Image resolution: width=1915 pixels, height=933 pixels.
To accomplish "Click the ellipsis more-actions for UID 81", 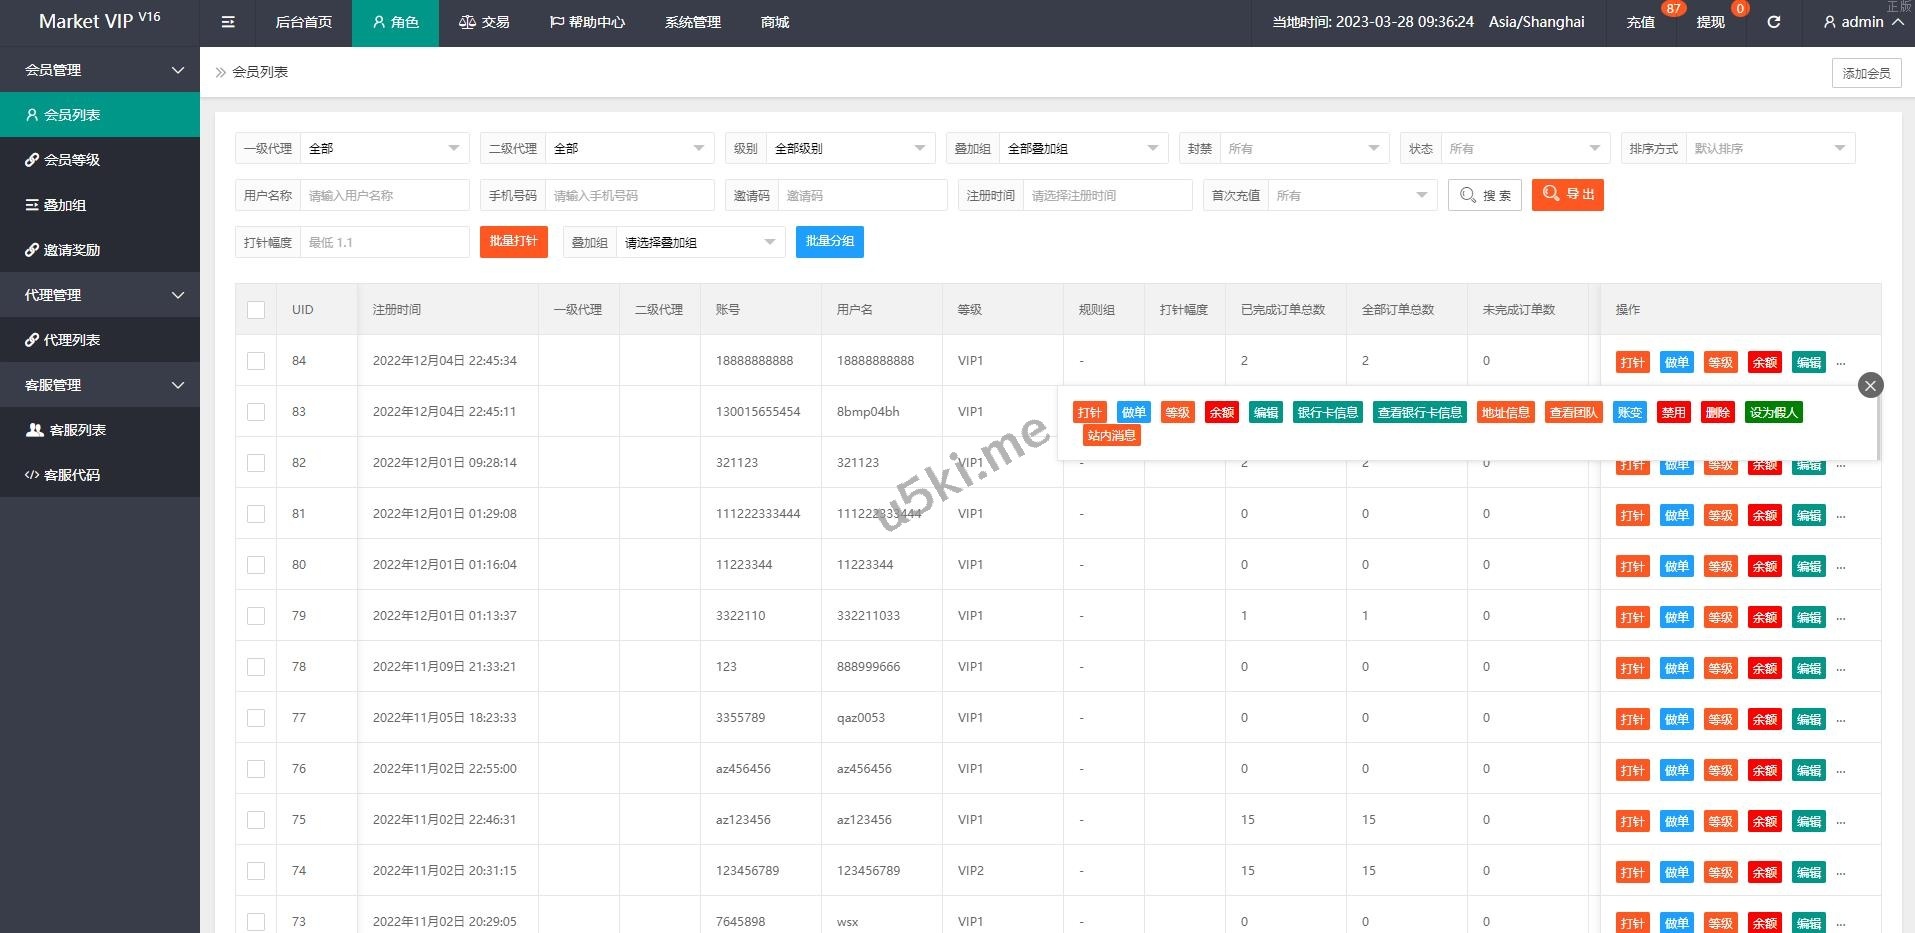I will pyautogui.click(x=1841, y=516).
